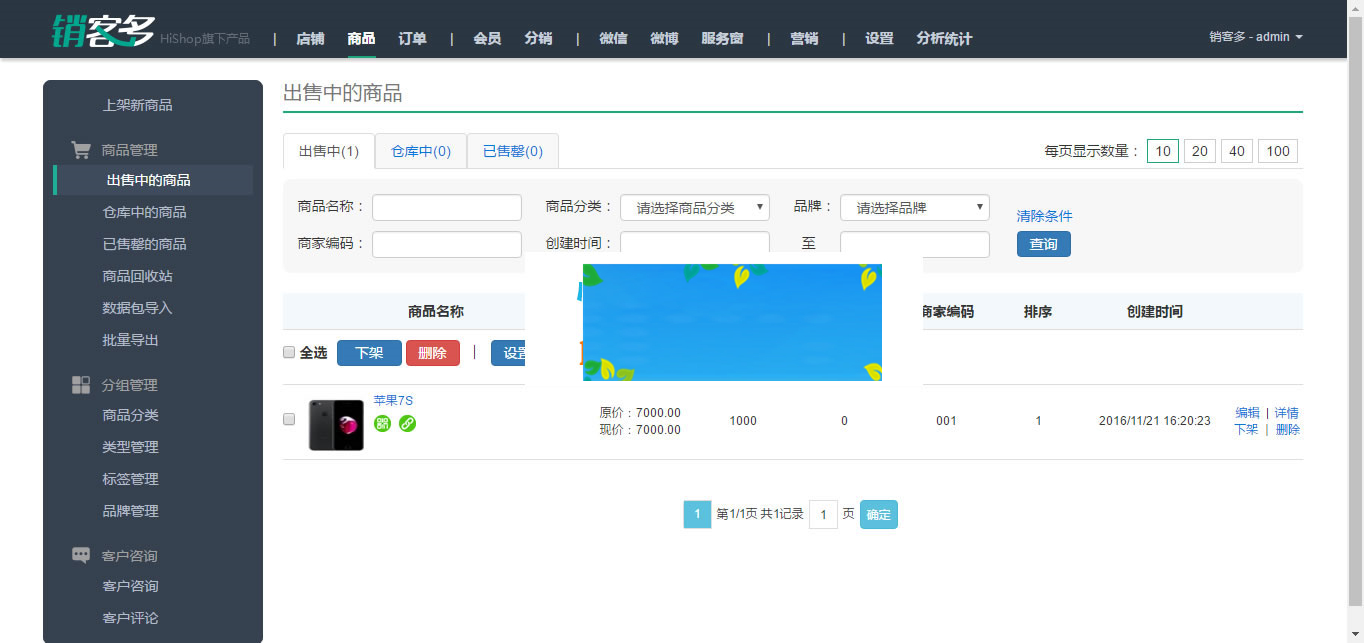Image resolution: width=1364 pixels, height=643 pixels.
Task: Open the 请选择品牌 brand dropdown
Action: point(913,207)
